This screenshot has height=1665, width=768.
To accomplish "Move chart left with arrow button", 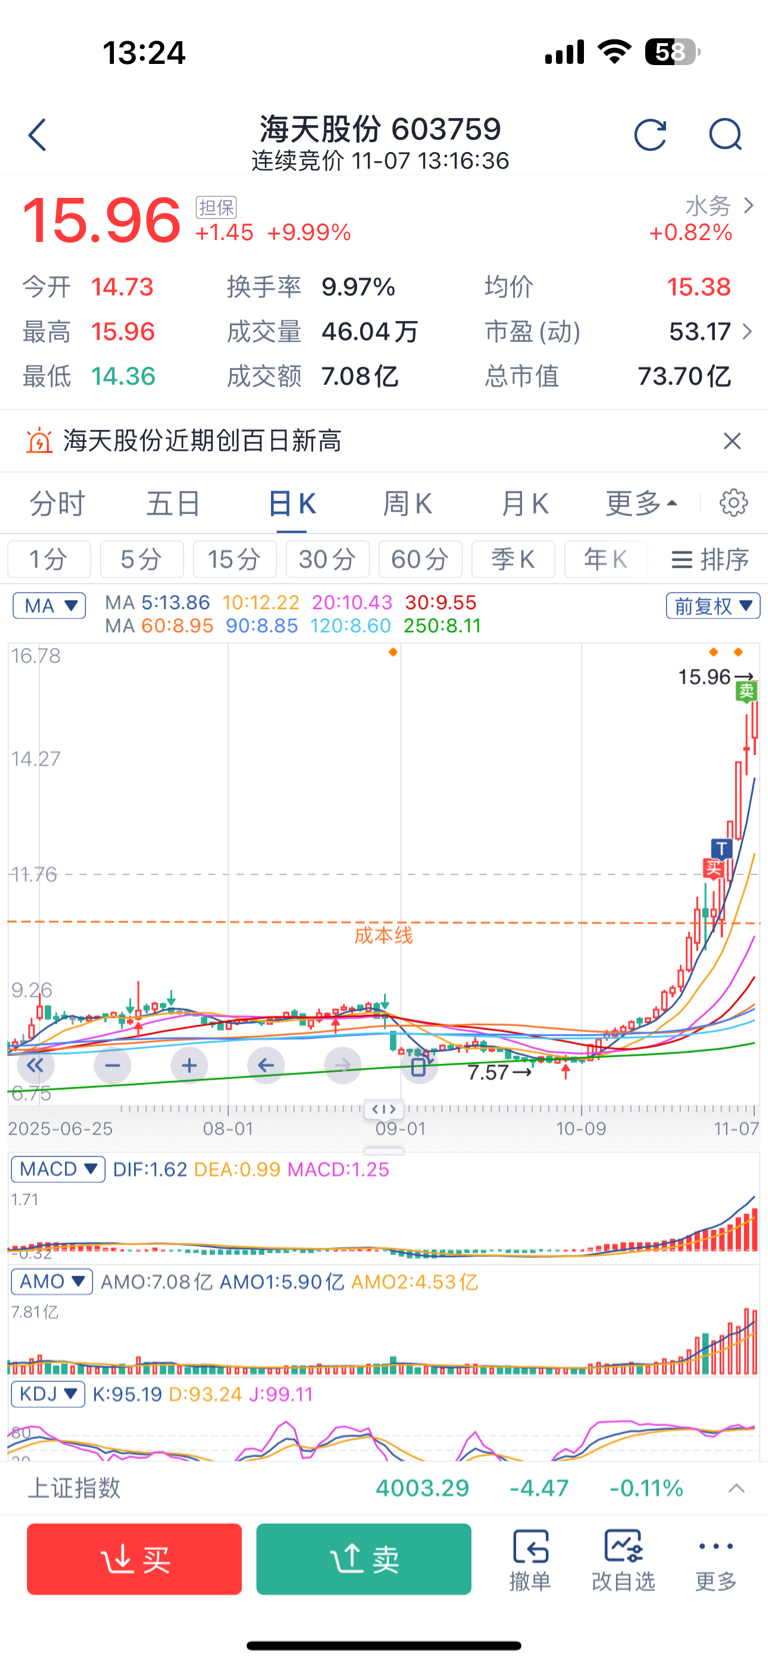I will (x=265, y=1065).
